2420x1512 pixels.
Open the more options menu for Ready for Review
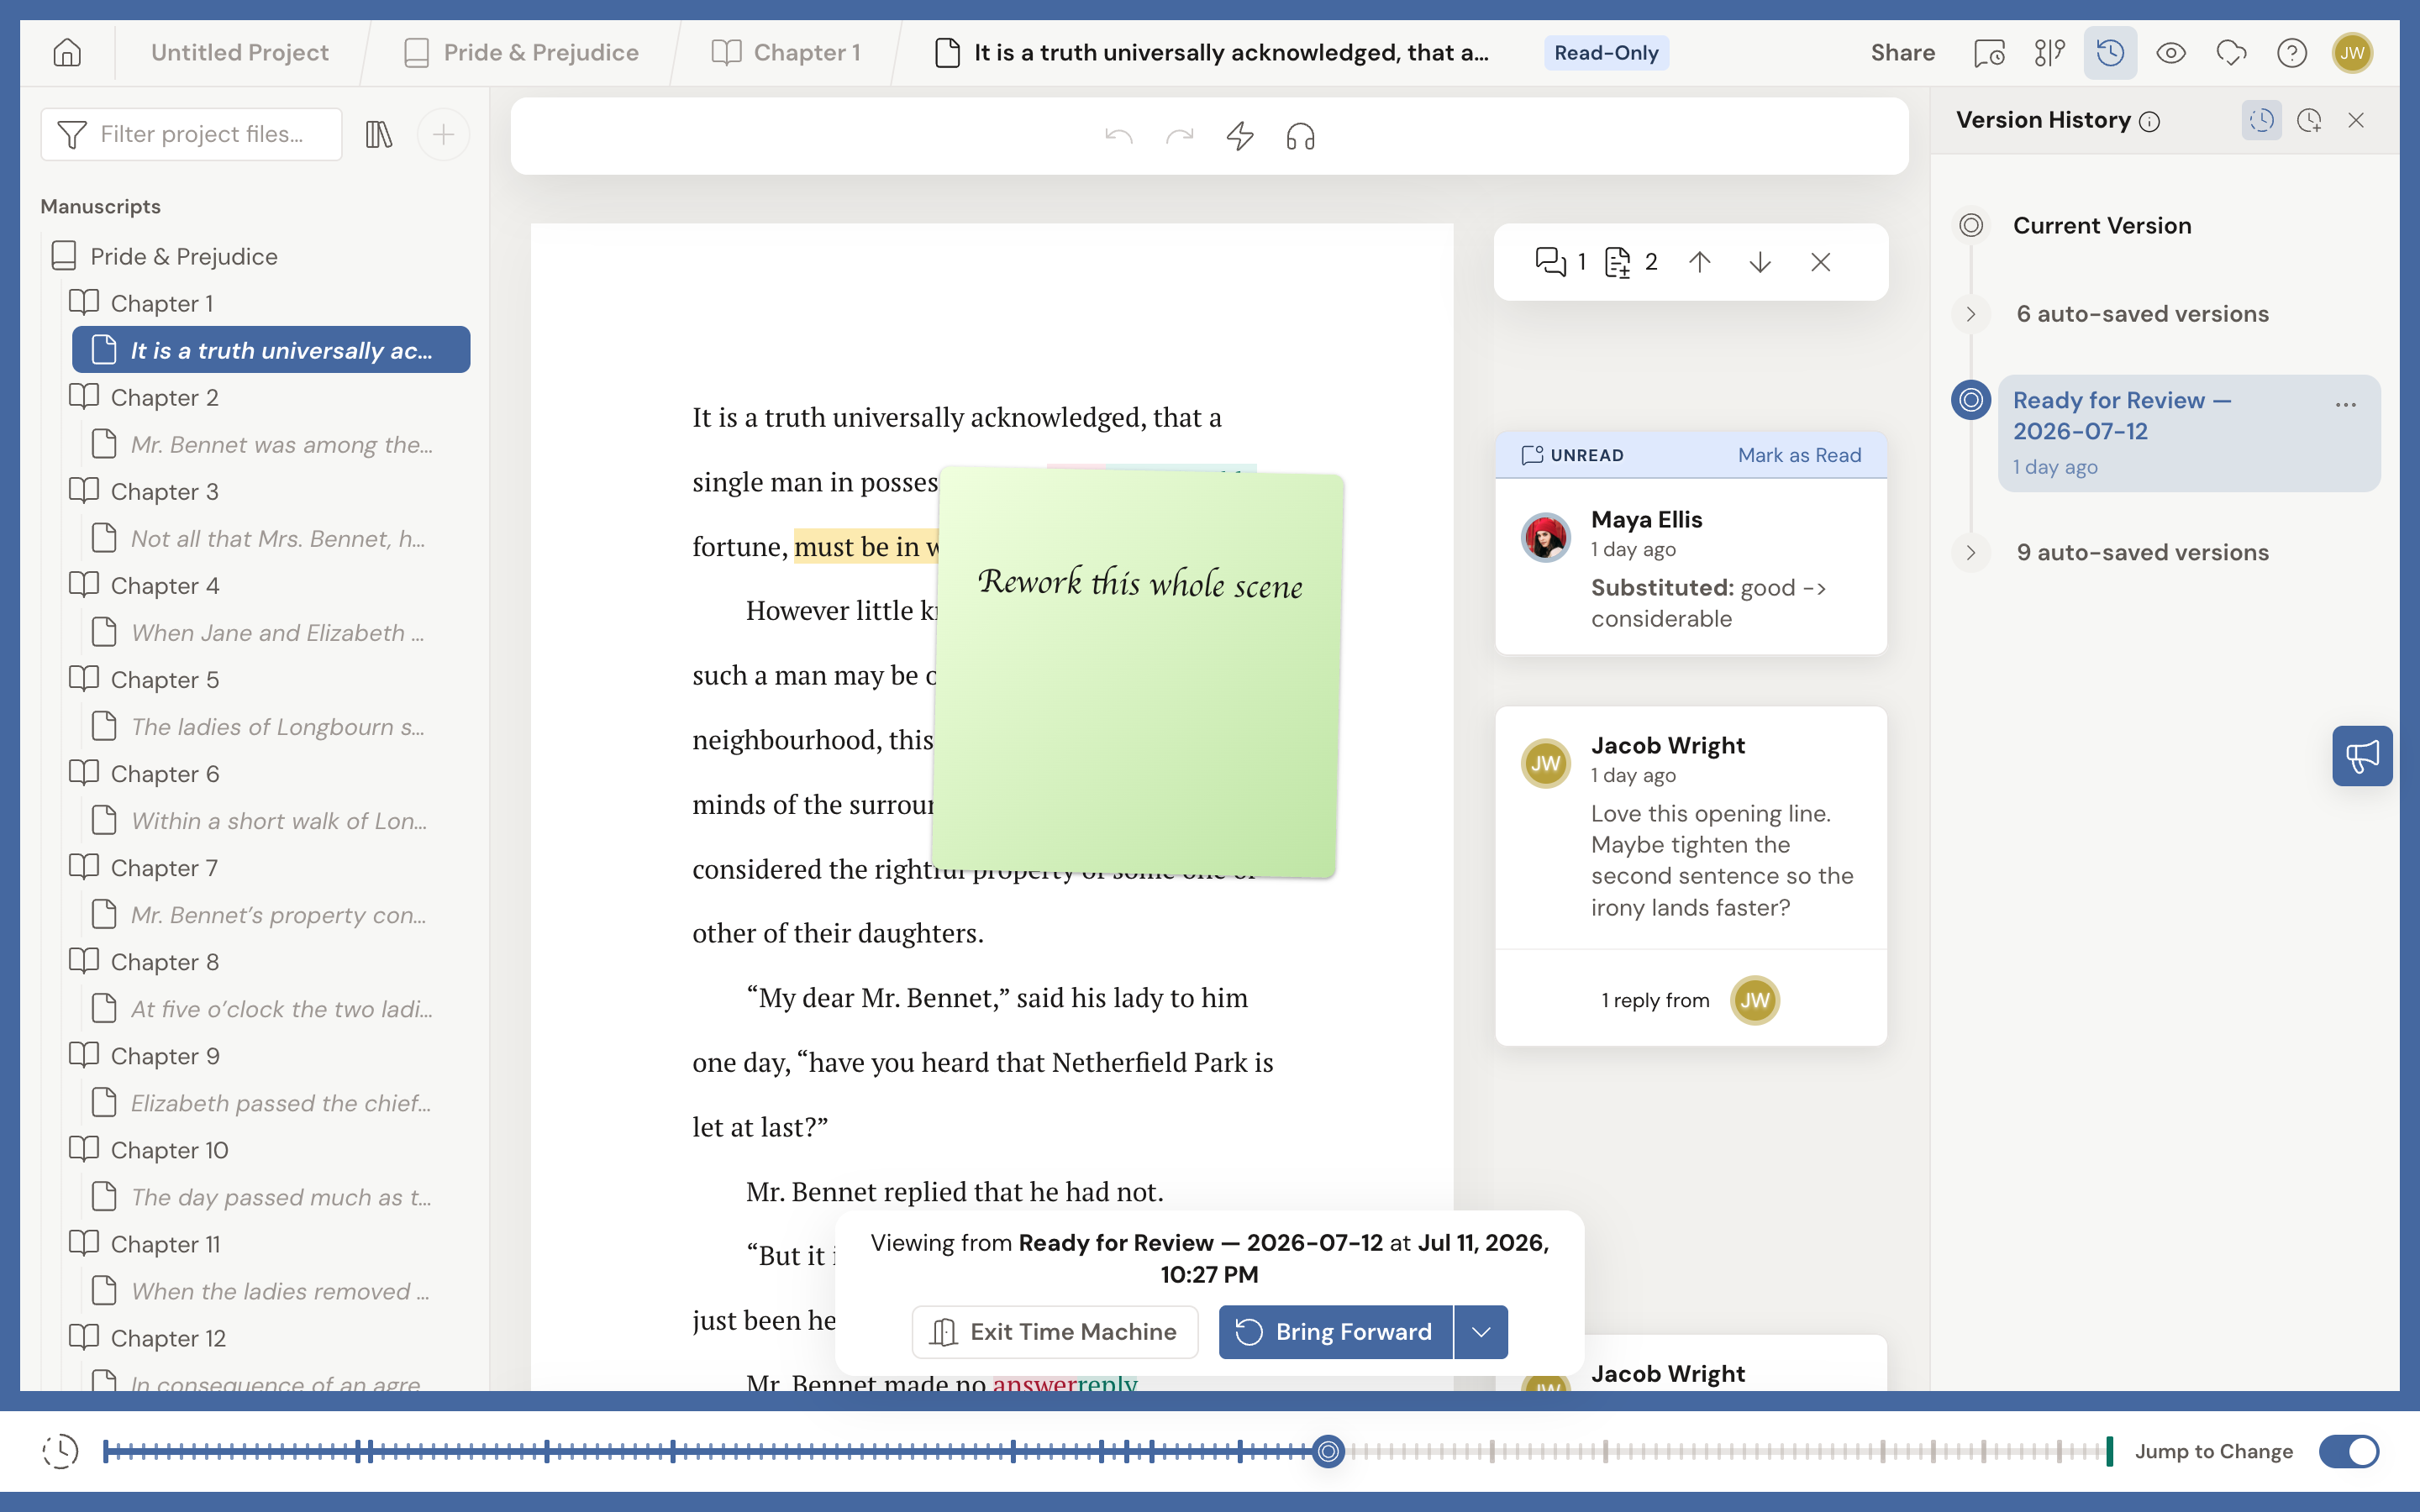click(2346, 405)
